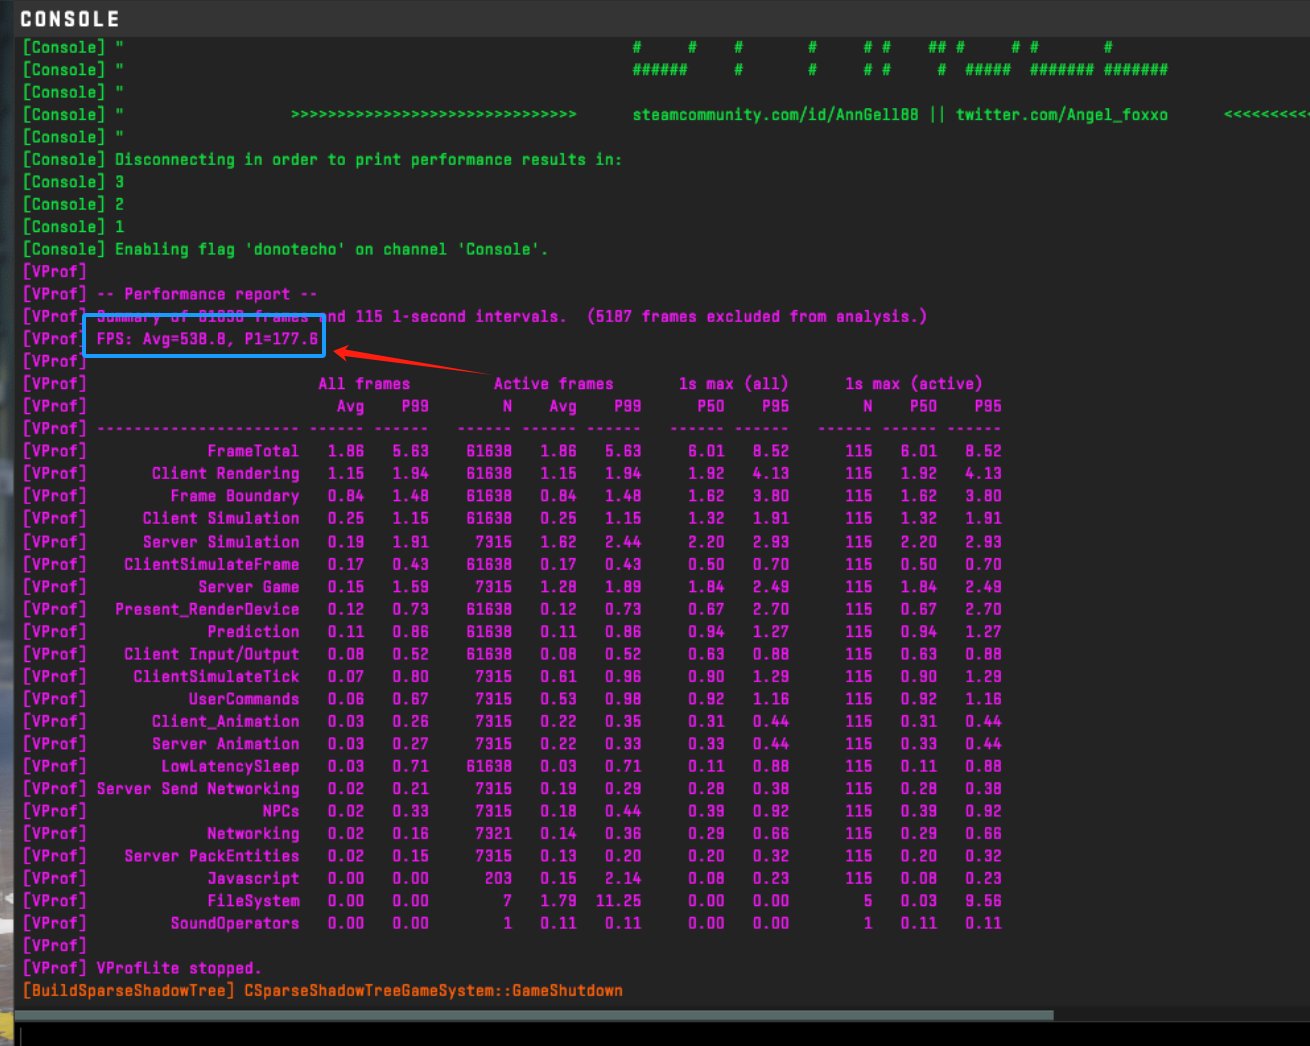Select the ClientSimulateFrame row label

[212, 564]
